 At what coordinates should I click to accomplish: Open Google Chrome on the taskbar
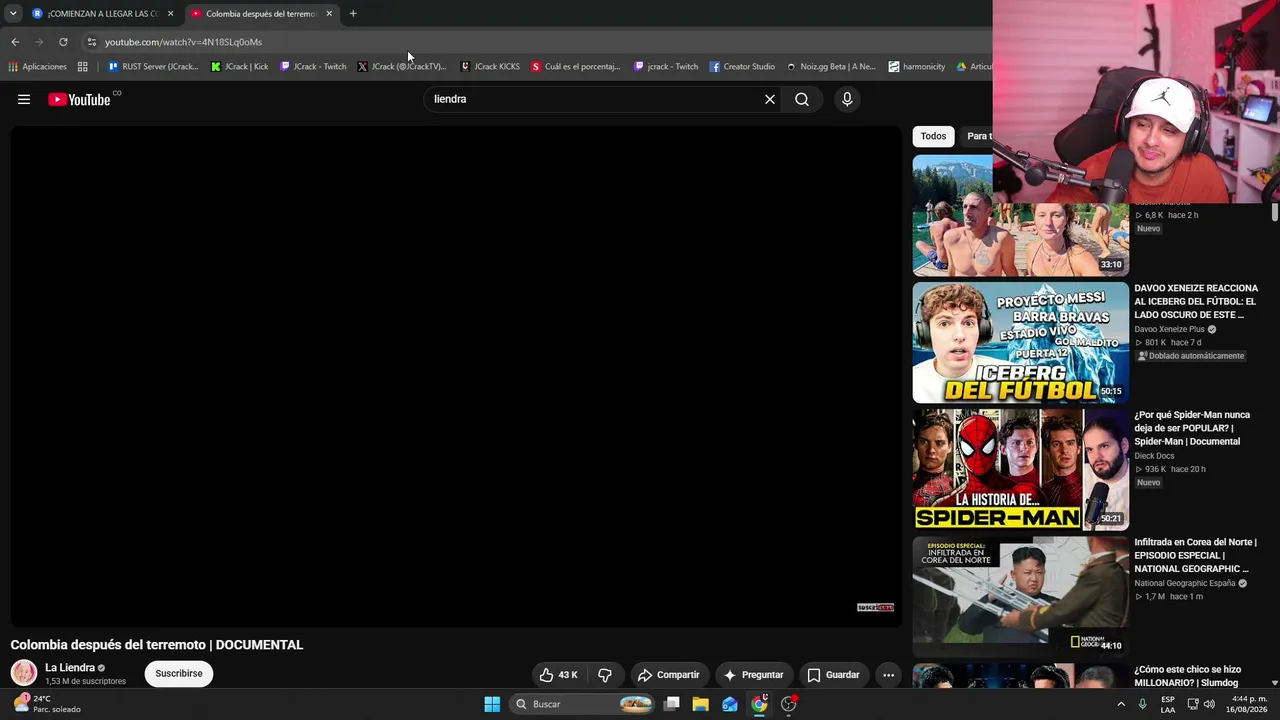point(759,704)
